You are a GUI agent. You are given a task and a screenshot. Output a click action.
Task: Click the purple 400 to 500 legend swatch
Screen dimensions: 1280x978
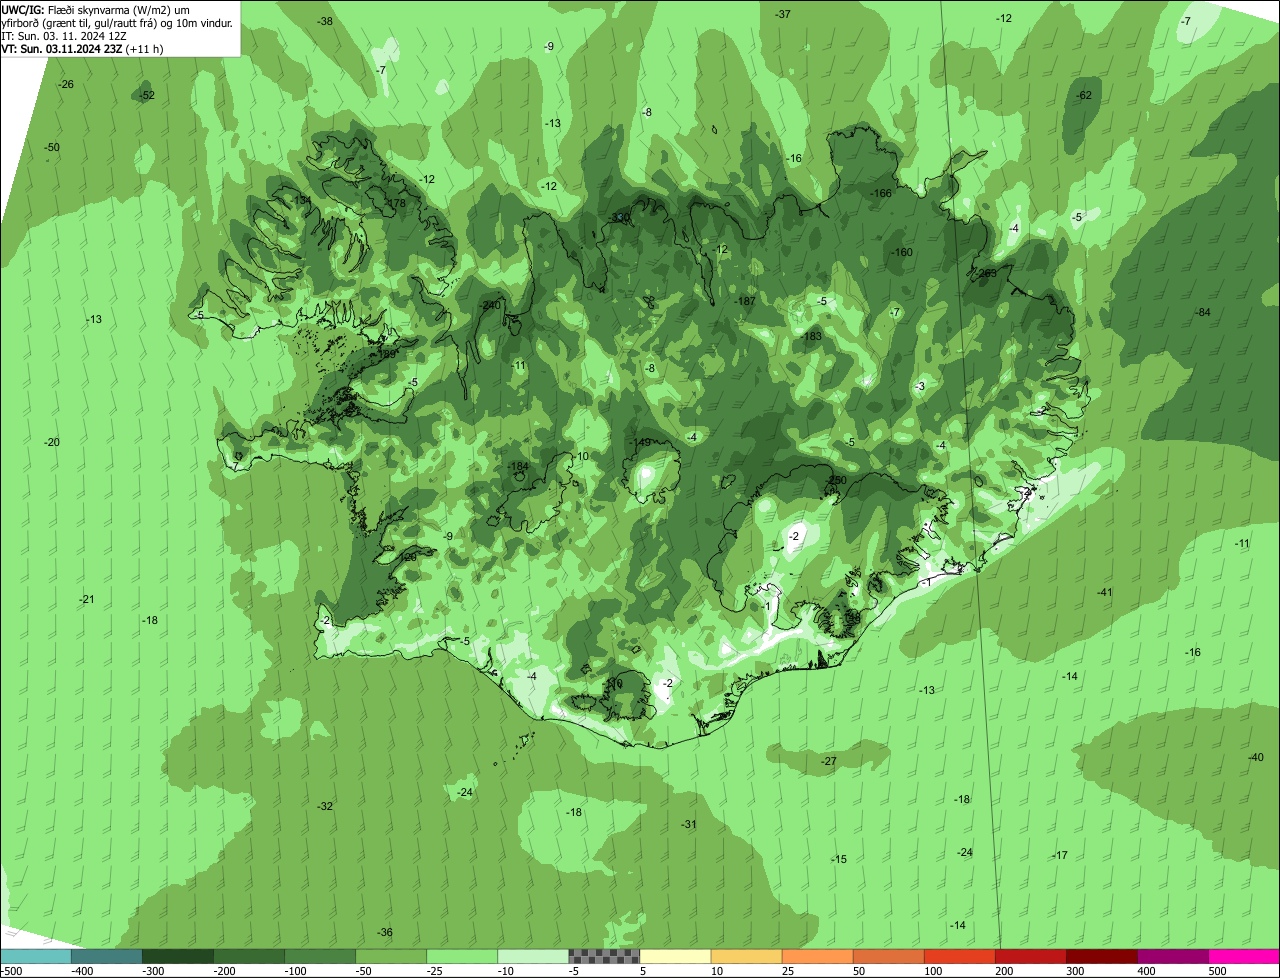click(x=1172, y=956)
